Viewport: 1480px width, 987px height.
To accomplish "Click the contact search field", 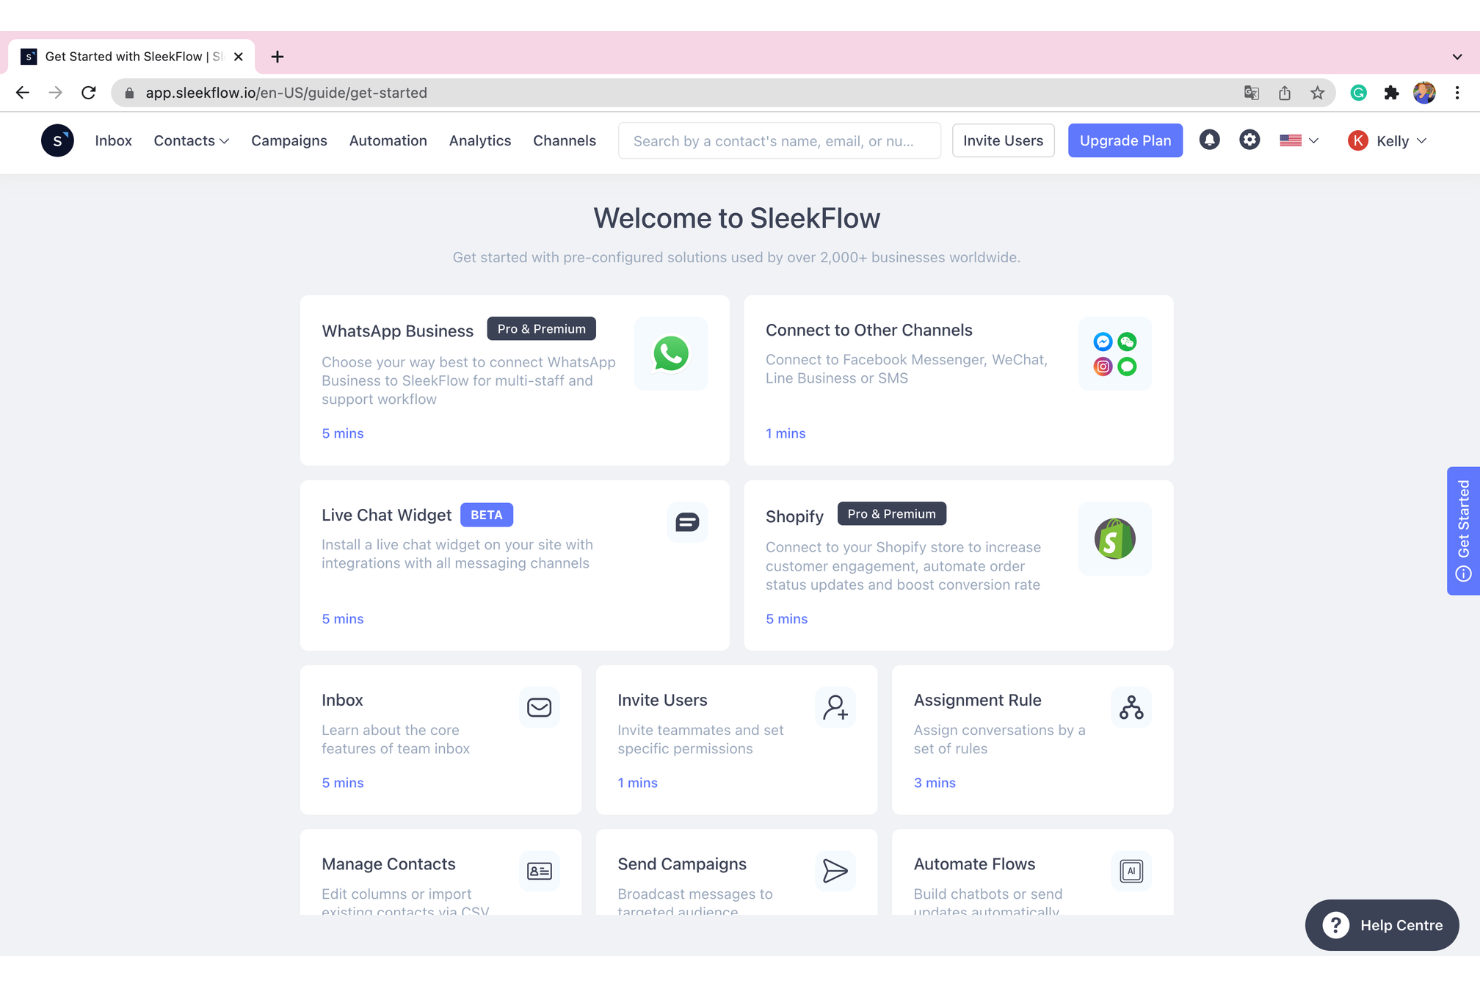I will tap(780, 141).
